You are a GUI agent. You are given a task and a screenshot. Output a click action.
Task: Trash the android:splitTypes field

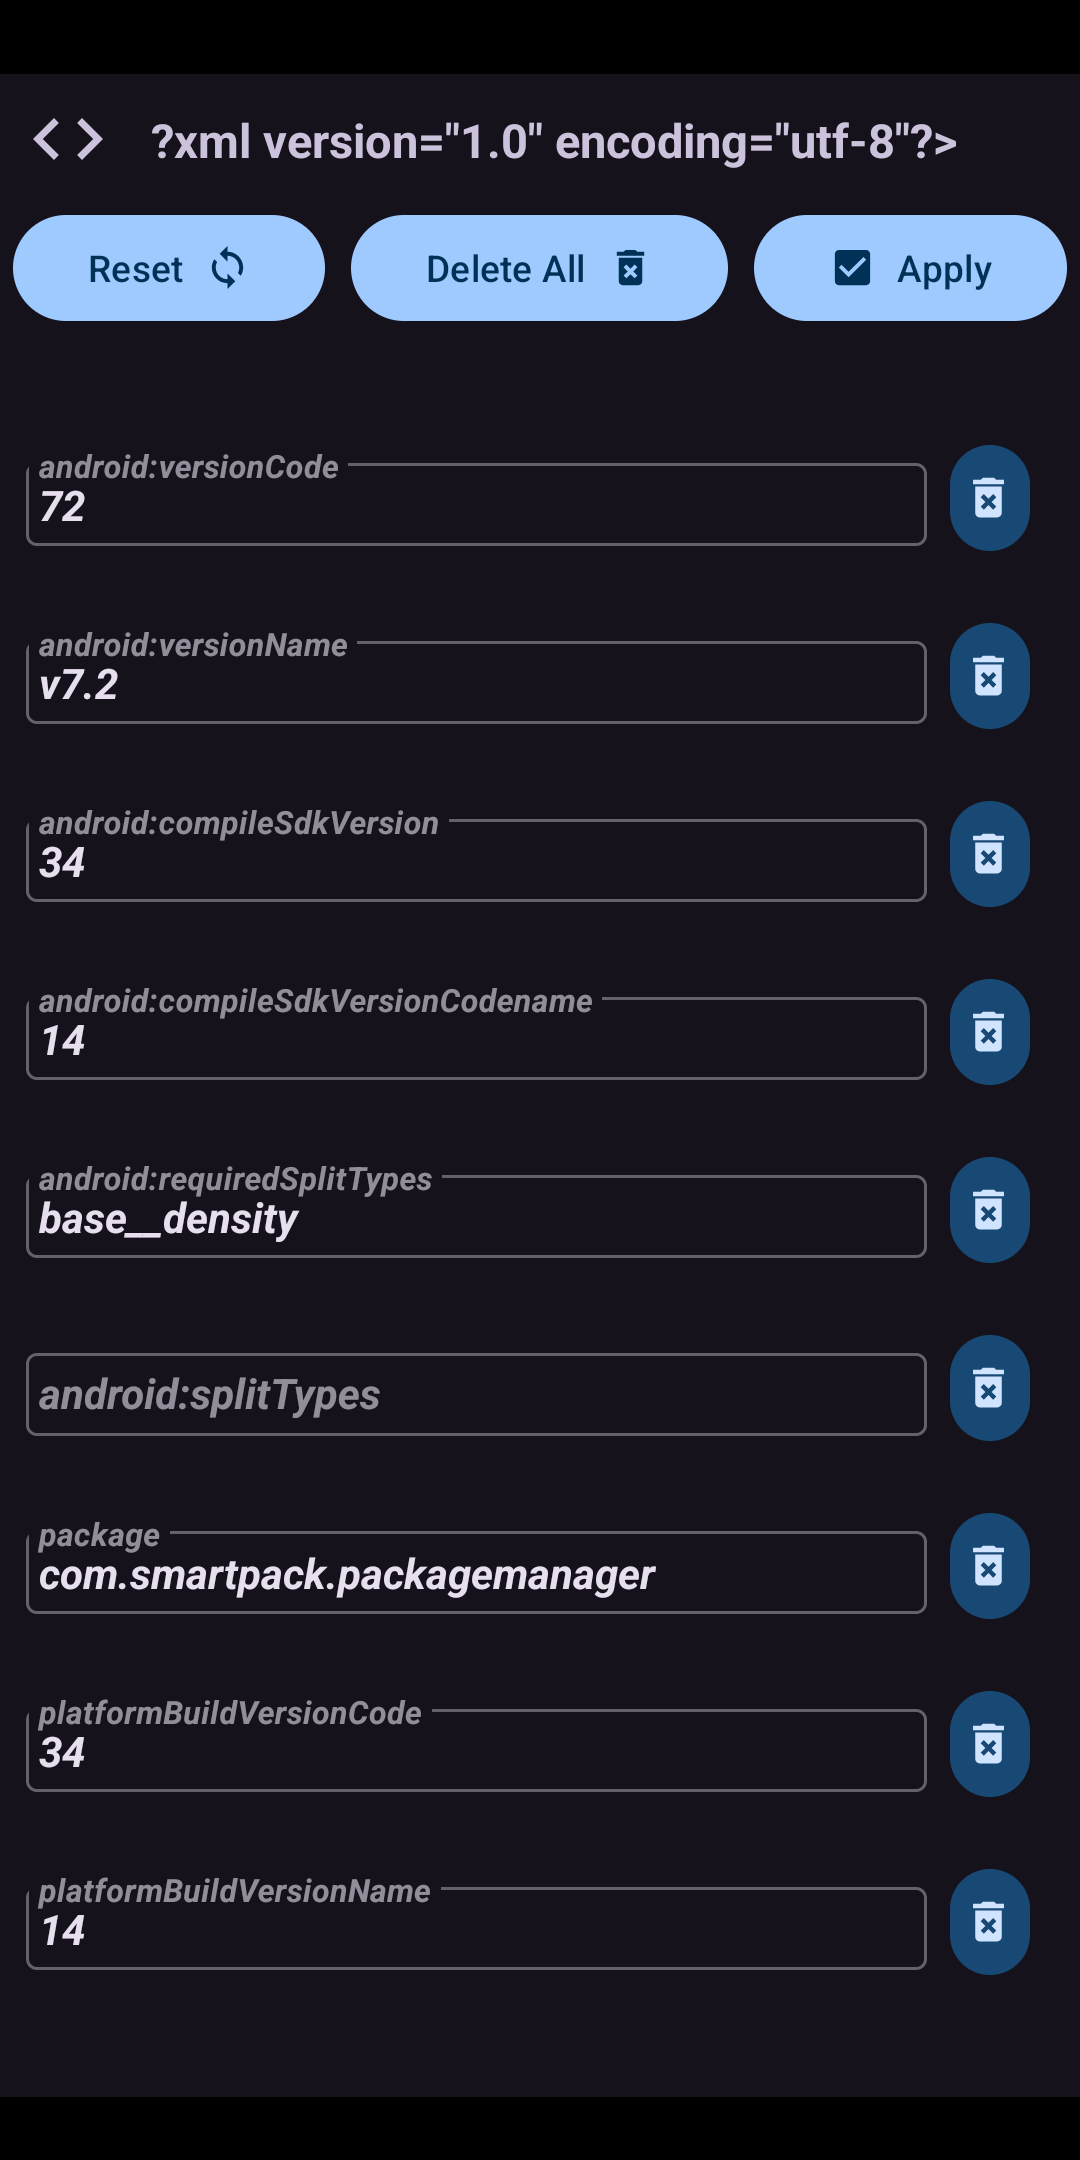[x=989, y=1388]
